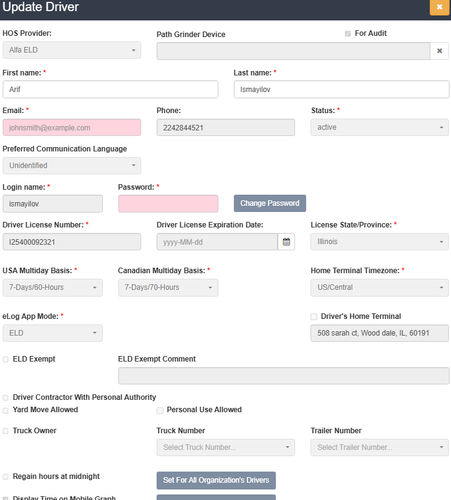Enable Yard Move Allowed checkbox
This screenshot has height=500, width=451.
coord(5,410)
